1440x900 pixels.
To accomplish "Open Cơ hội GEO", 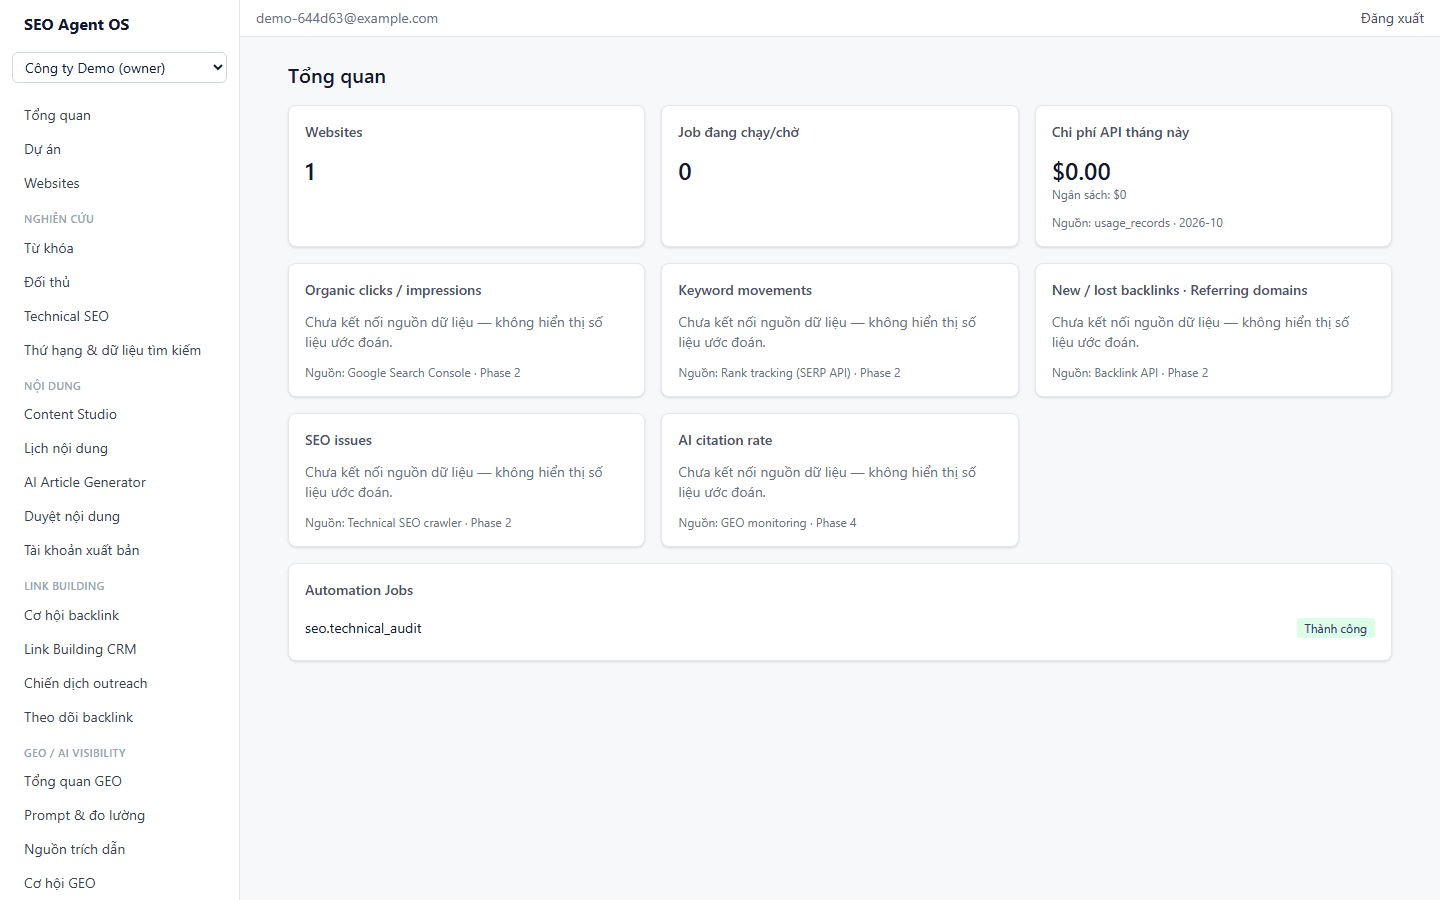I will (x=60, y=883).
